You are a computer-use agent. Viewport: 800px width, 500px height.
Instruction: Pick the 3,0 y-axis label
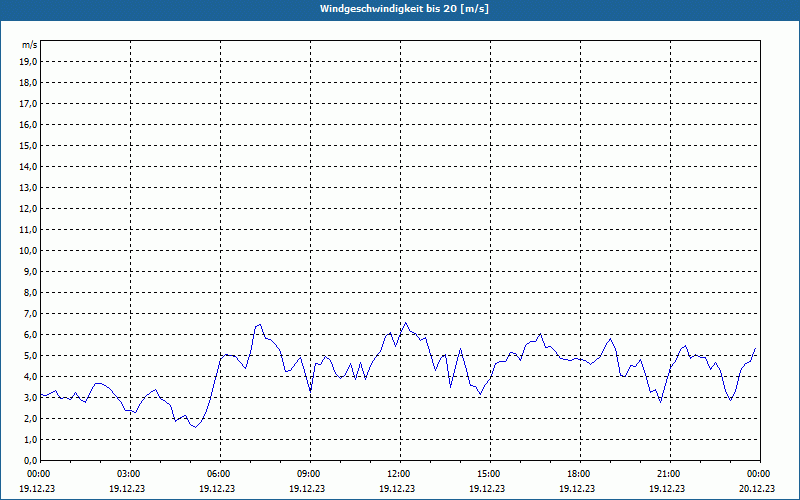click(30, 397)
